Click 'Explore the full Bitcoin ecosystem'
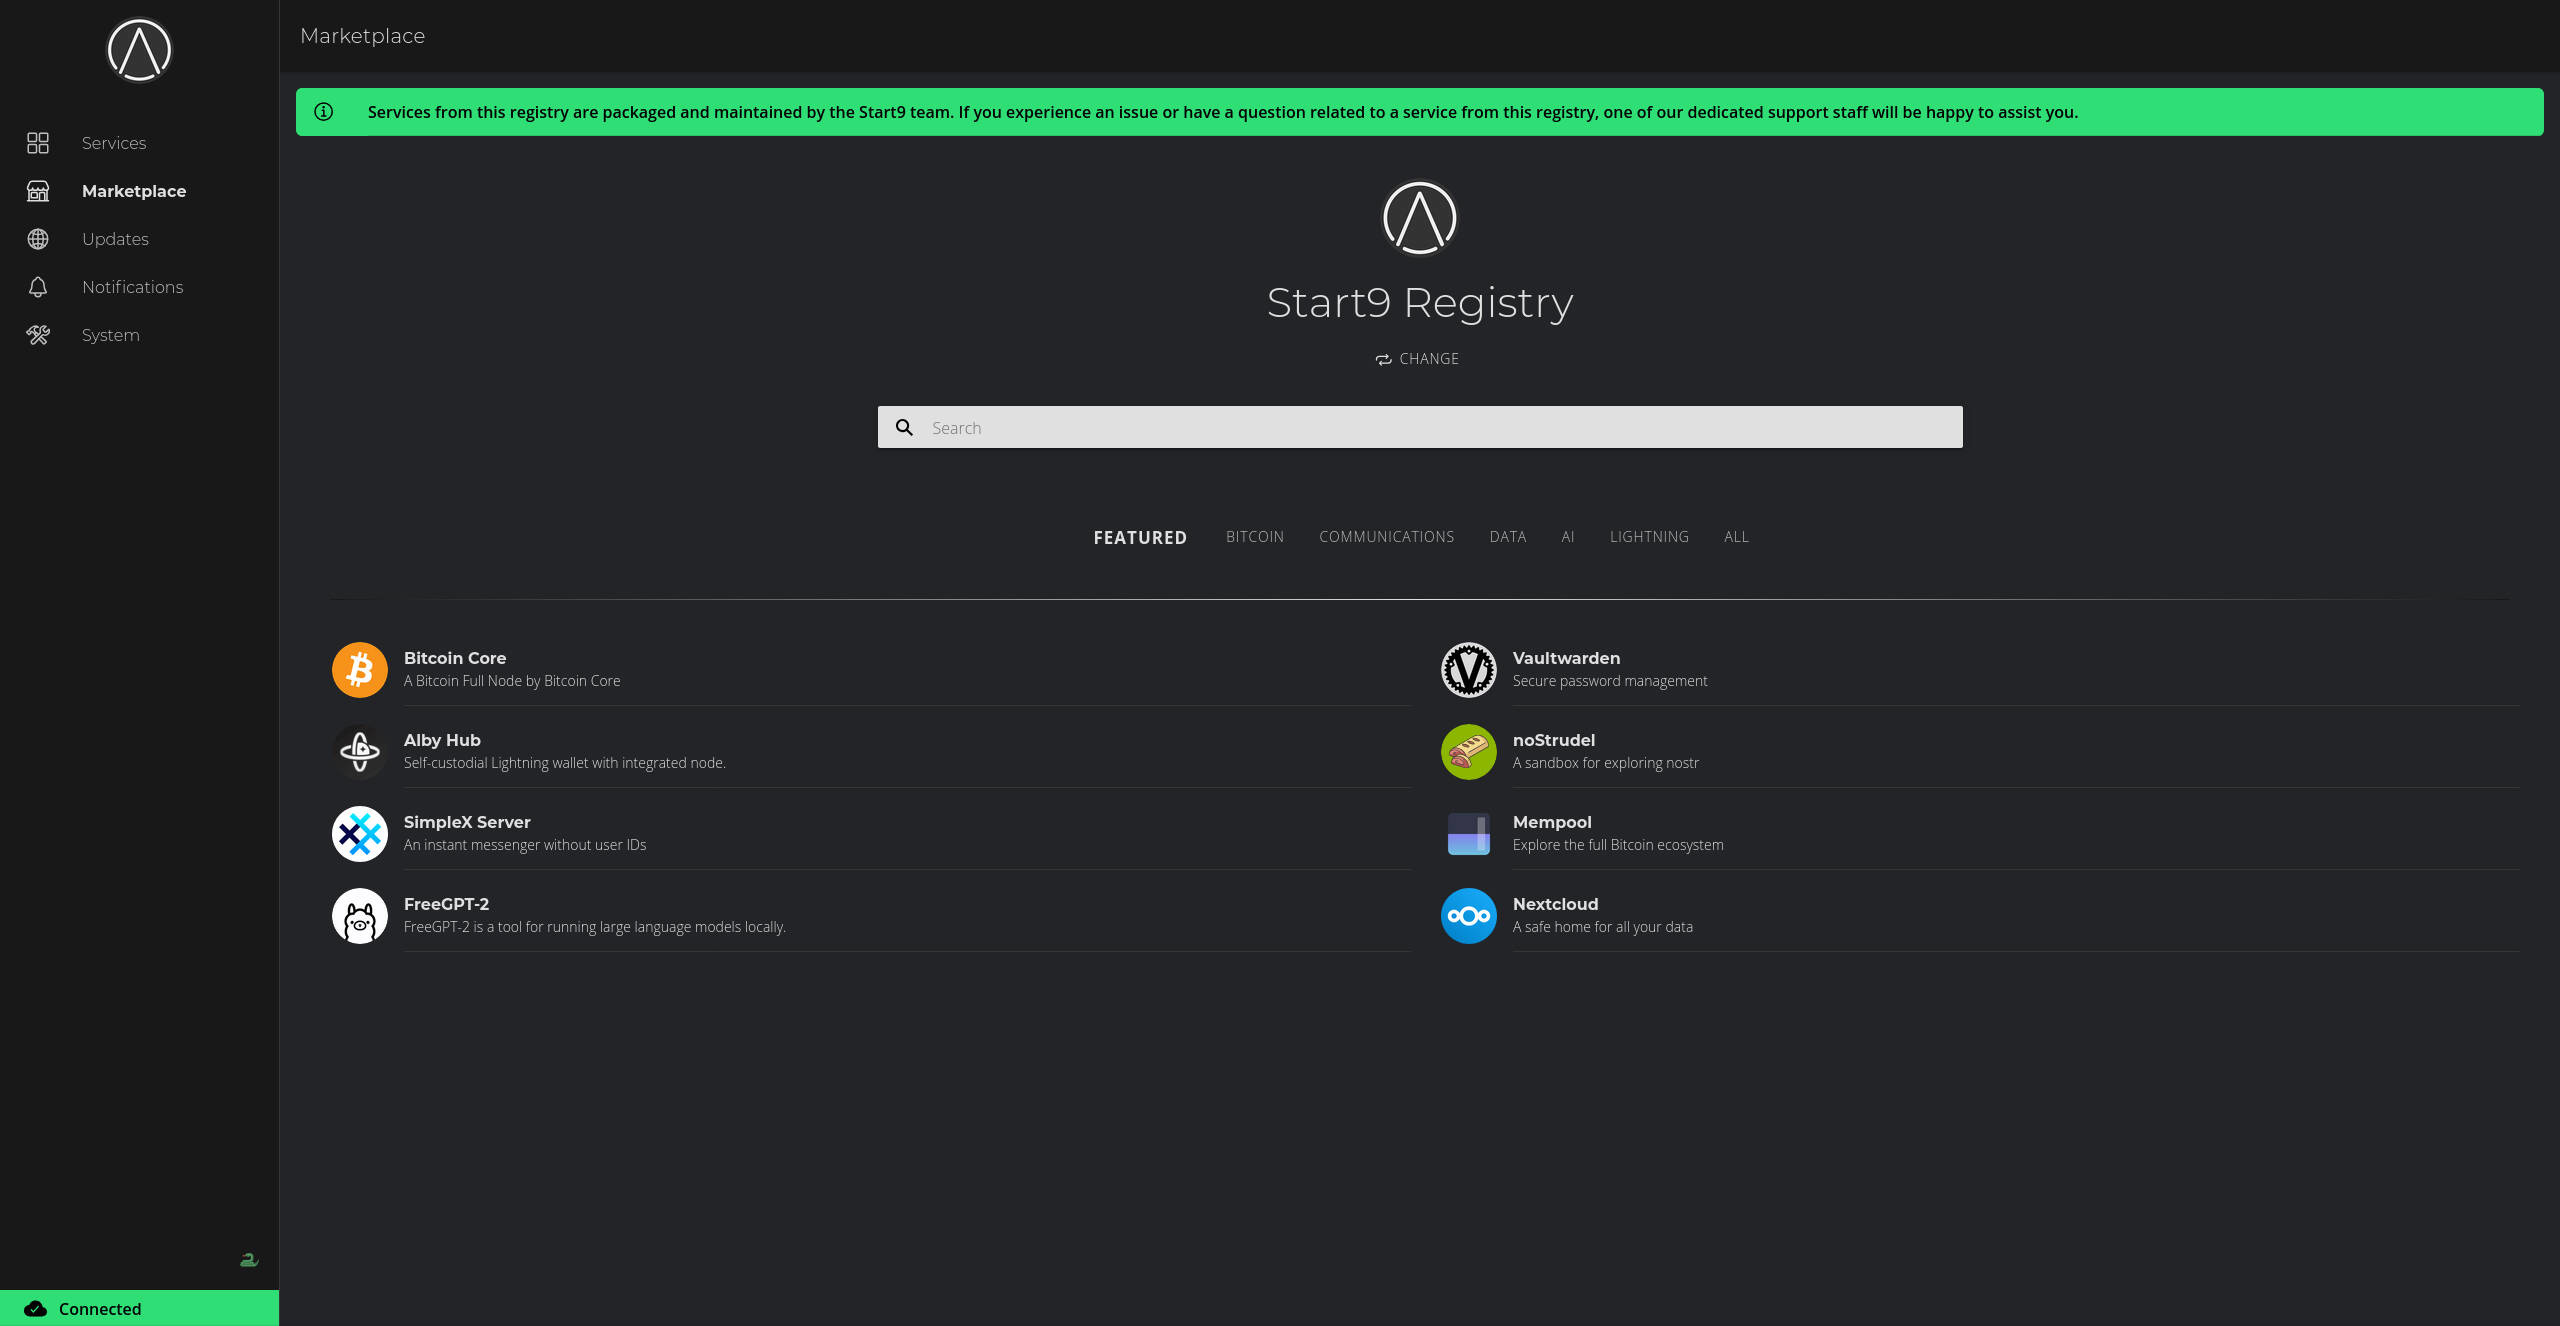This screenshot has width=2560, height=1326. [x=1618, y=845]
